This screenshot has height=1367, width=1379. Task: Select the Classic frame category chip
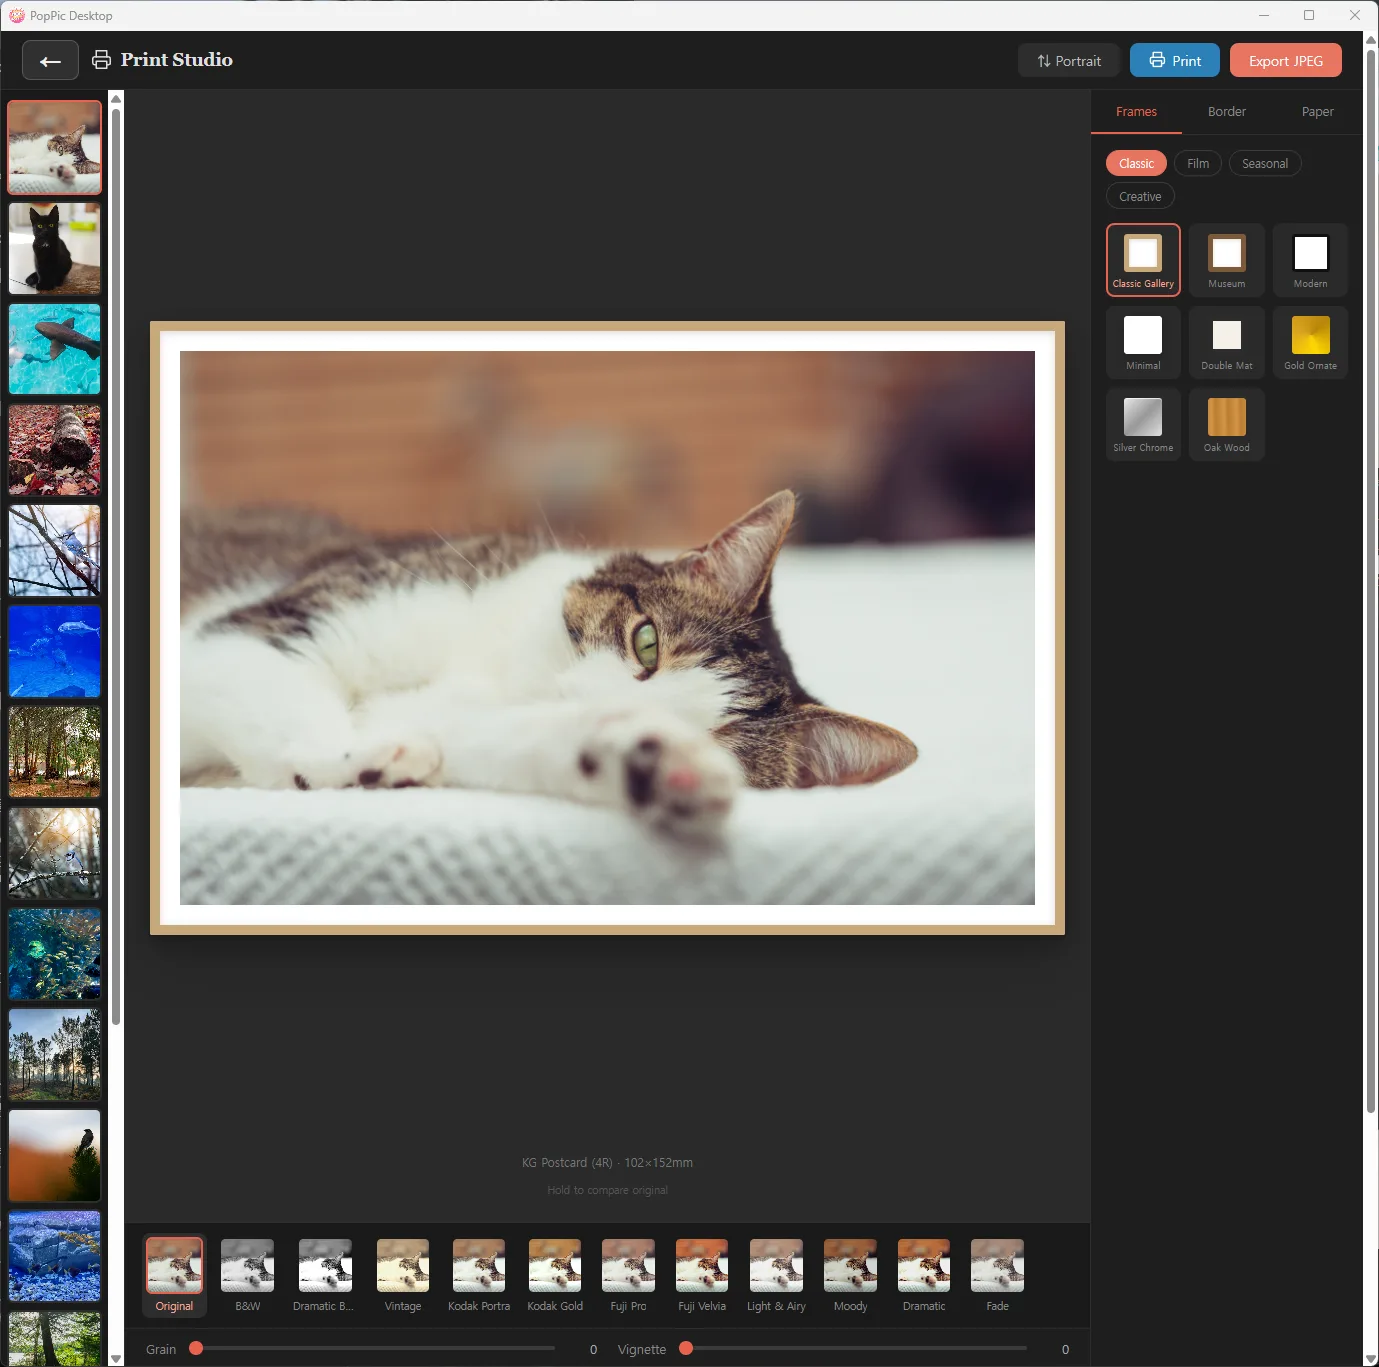(x=1136, y=164)
